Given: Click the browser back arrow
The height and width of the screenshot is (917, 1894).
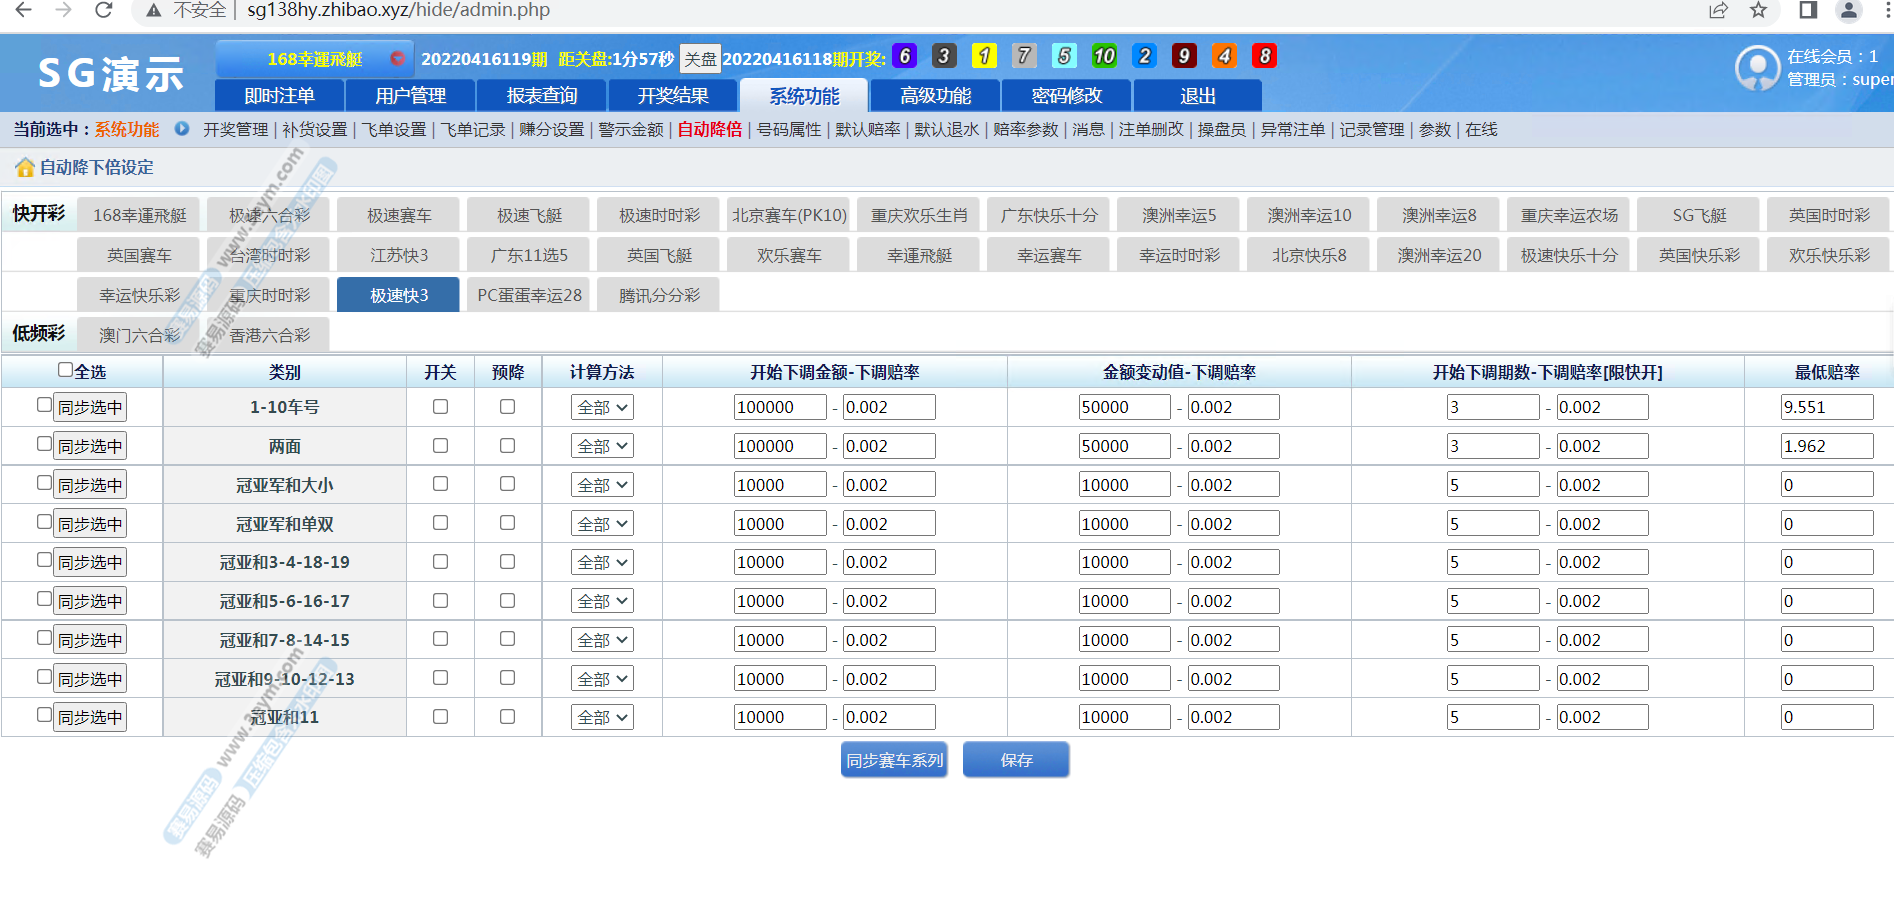Looking at the screenshot, I should tap(24, 10).
